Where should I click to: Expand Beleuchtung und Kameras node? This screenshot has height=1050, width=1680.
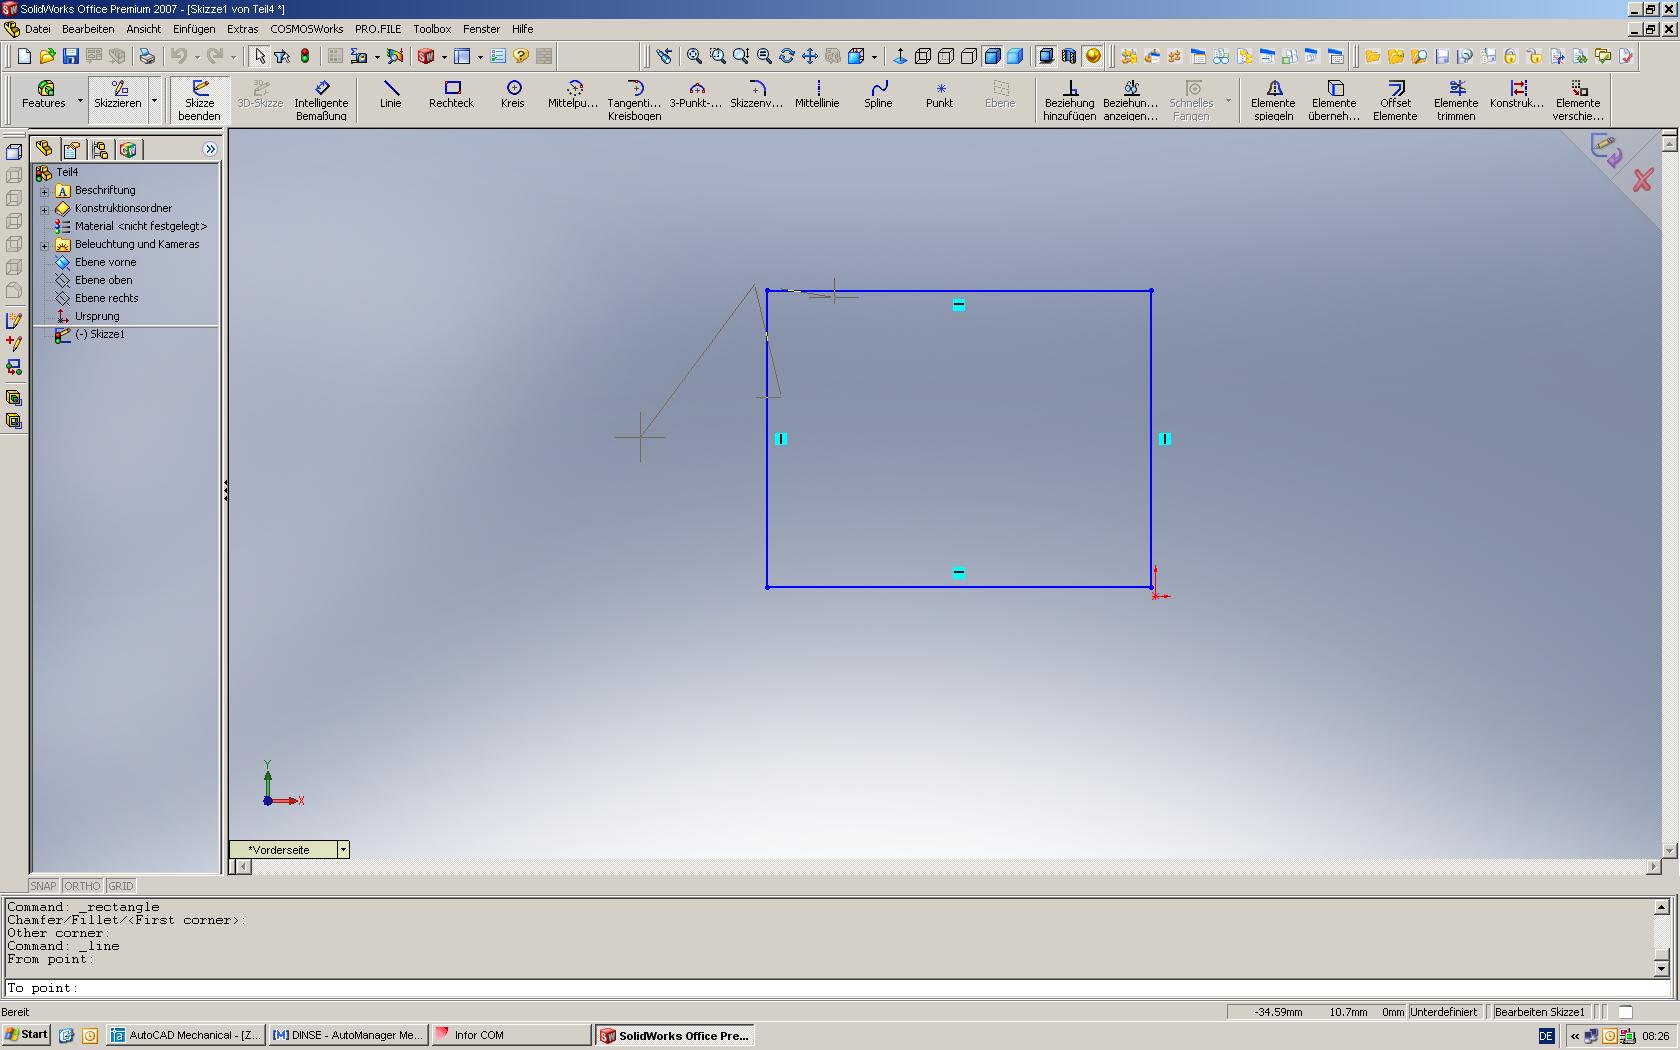tap(44, 245)
